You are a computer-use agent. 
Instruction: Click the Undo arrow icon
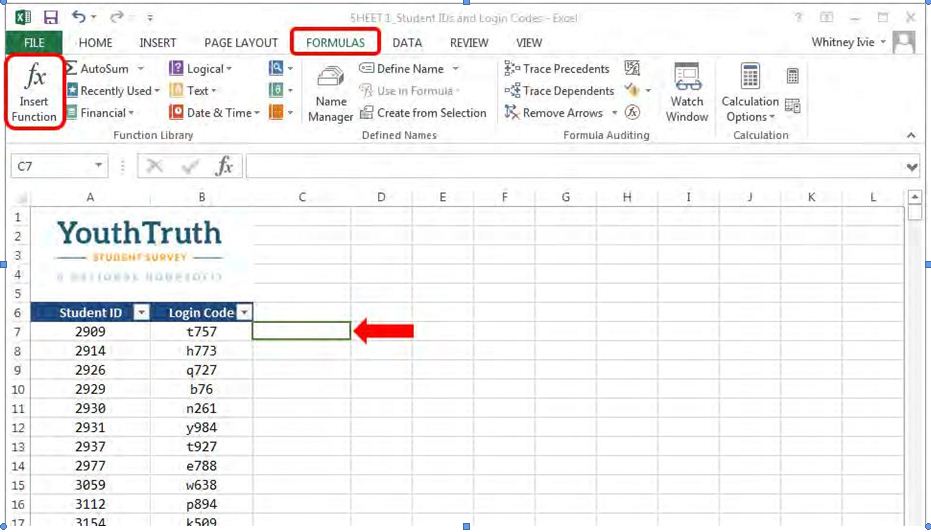point(78,17)
